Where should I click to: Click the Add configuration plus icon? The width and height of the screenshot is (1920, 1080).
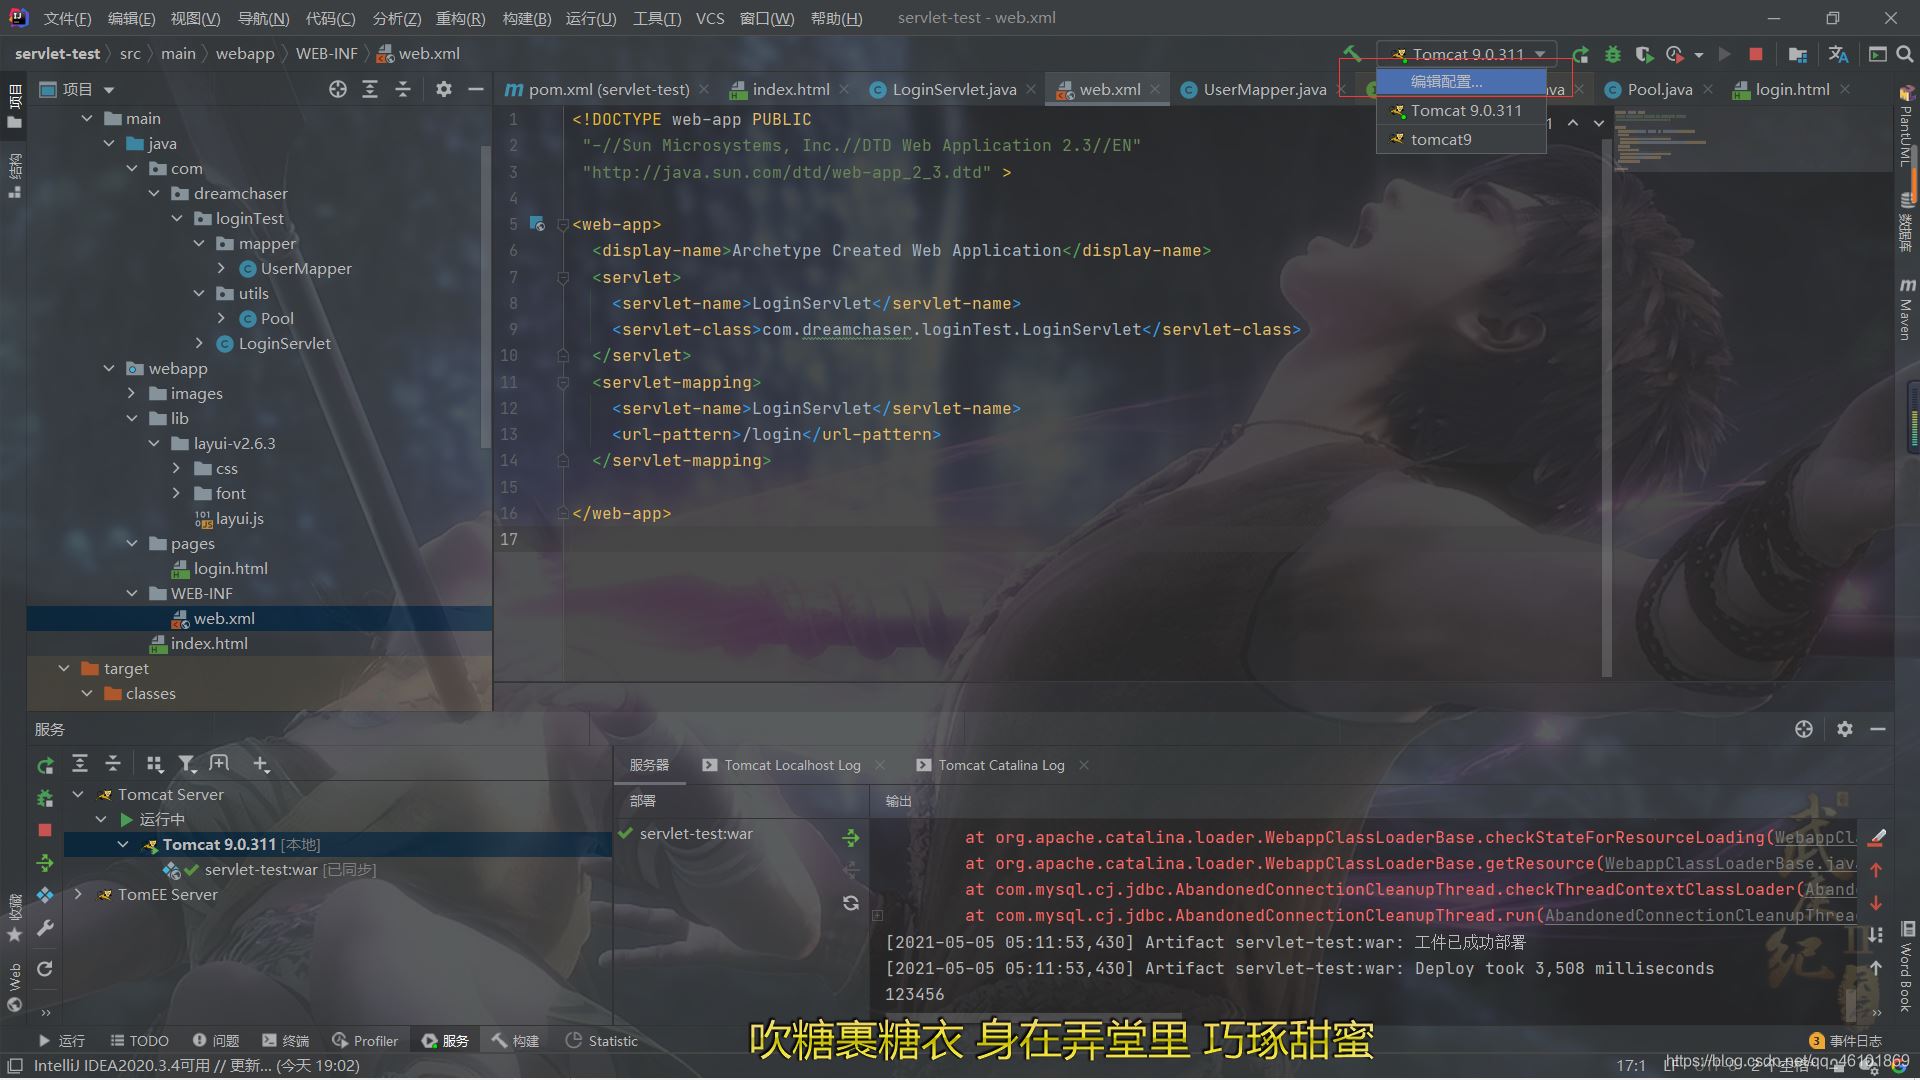[260, 765]
